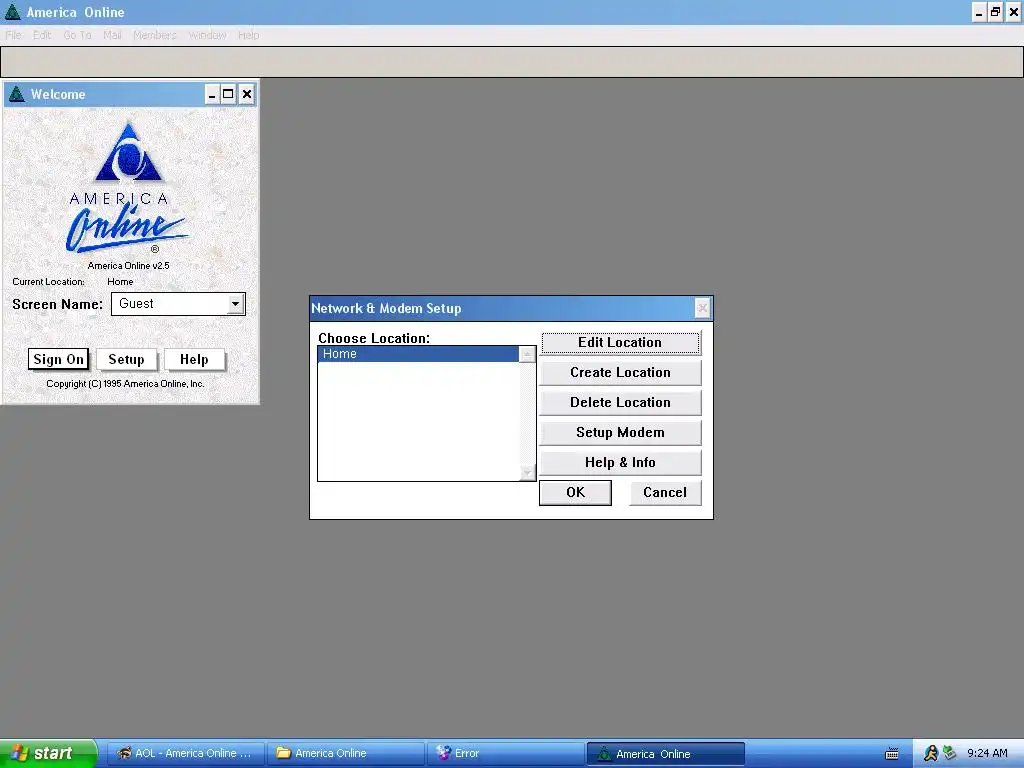Click the location list scroll down arrow

pos(527,472)
